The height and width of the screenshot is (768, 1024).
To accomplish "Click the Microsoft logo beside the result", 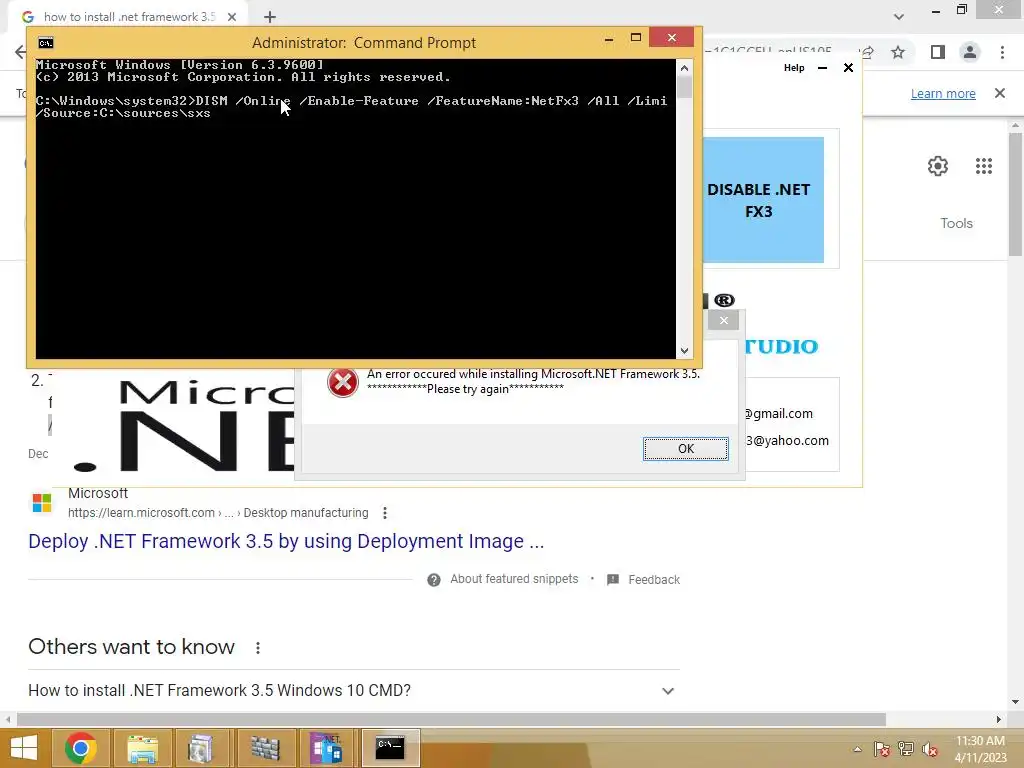I will [x=42, y=503].
